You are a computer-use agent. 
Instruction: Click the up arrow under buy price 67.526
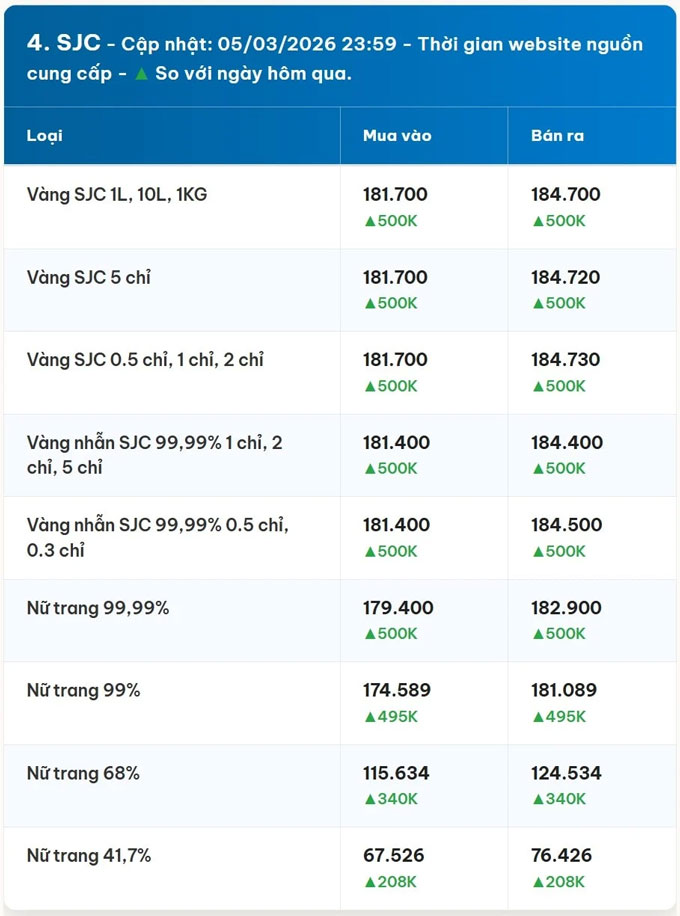pos(369,882)
